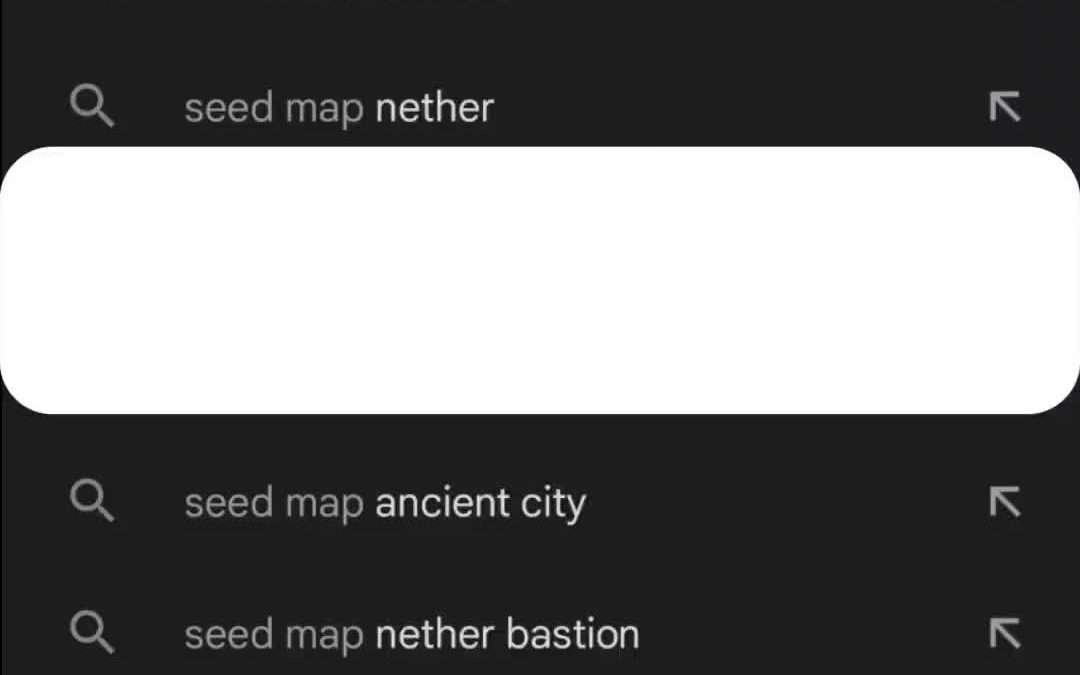Click the magnifier icon beside 'seed map nether'
1080x675 pixels.
(92, 106)
